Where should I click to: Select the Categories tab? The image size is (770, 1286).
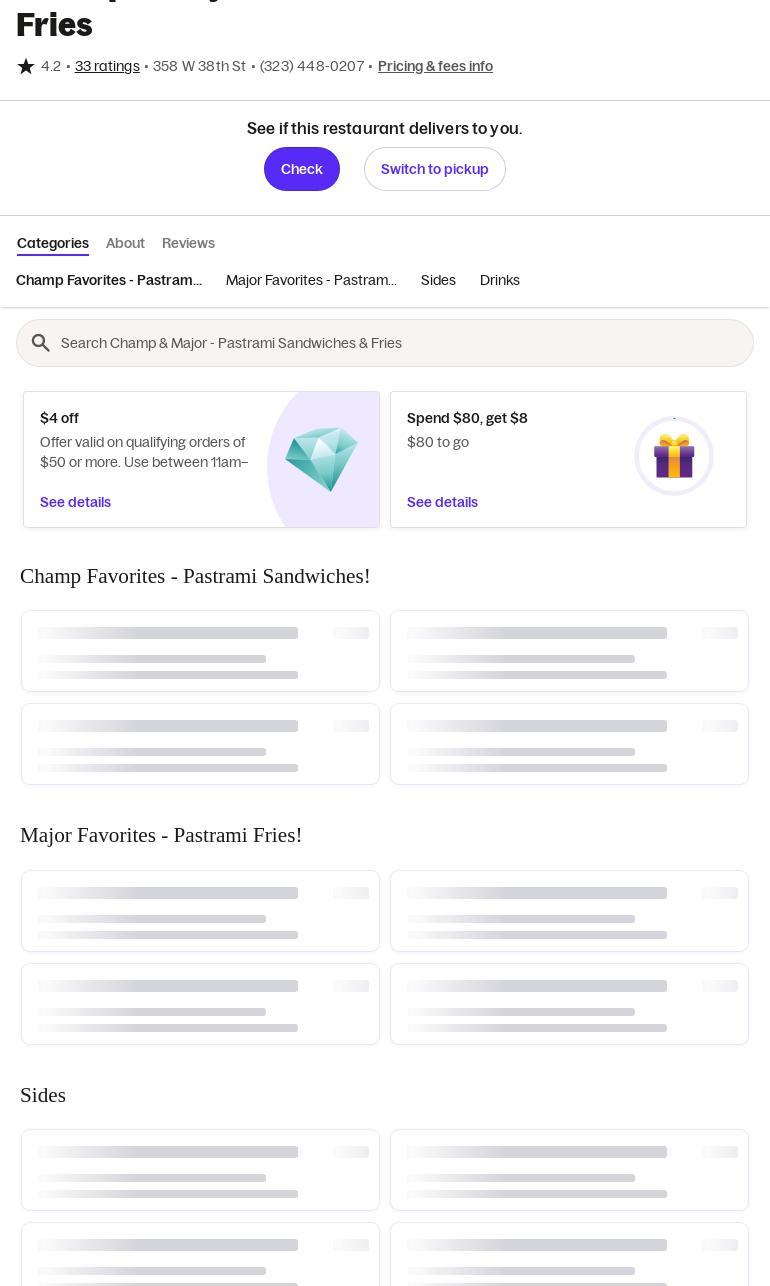pos(53,243)
